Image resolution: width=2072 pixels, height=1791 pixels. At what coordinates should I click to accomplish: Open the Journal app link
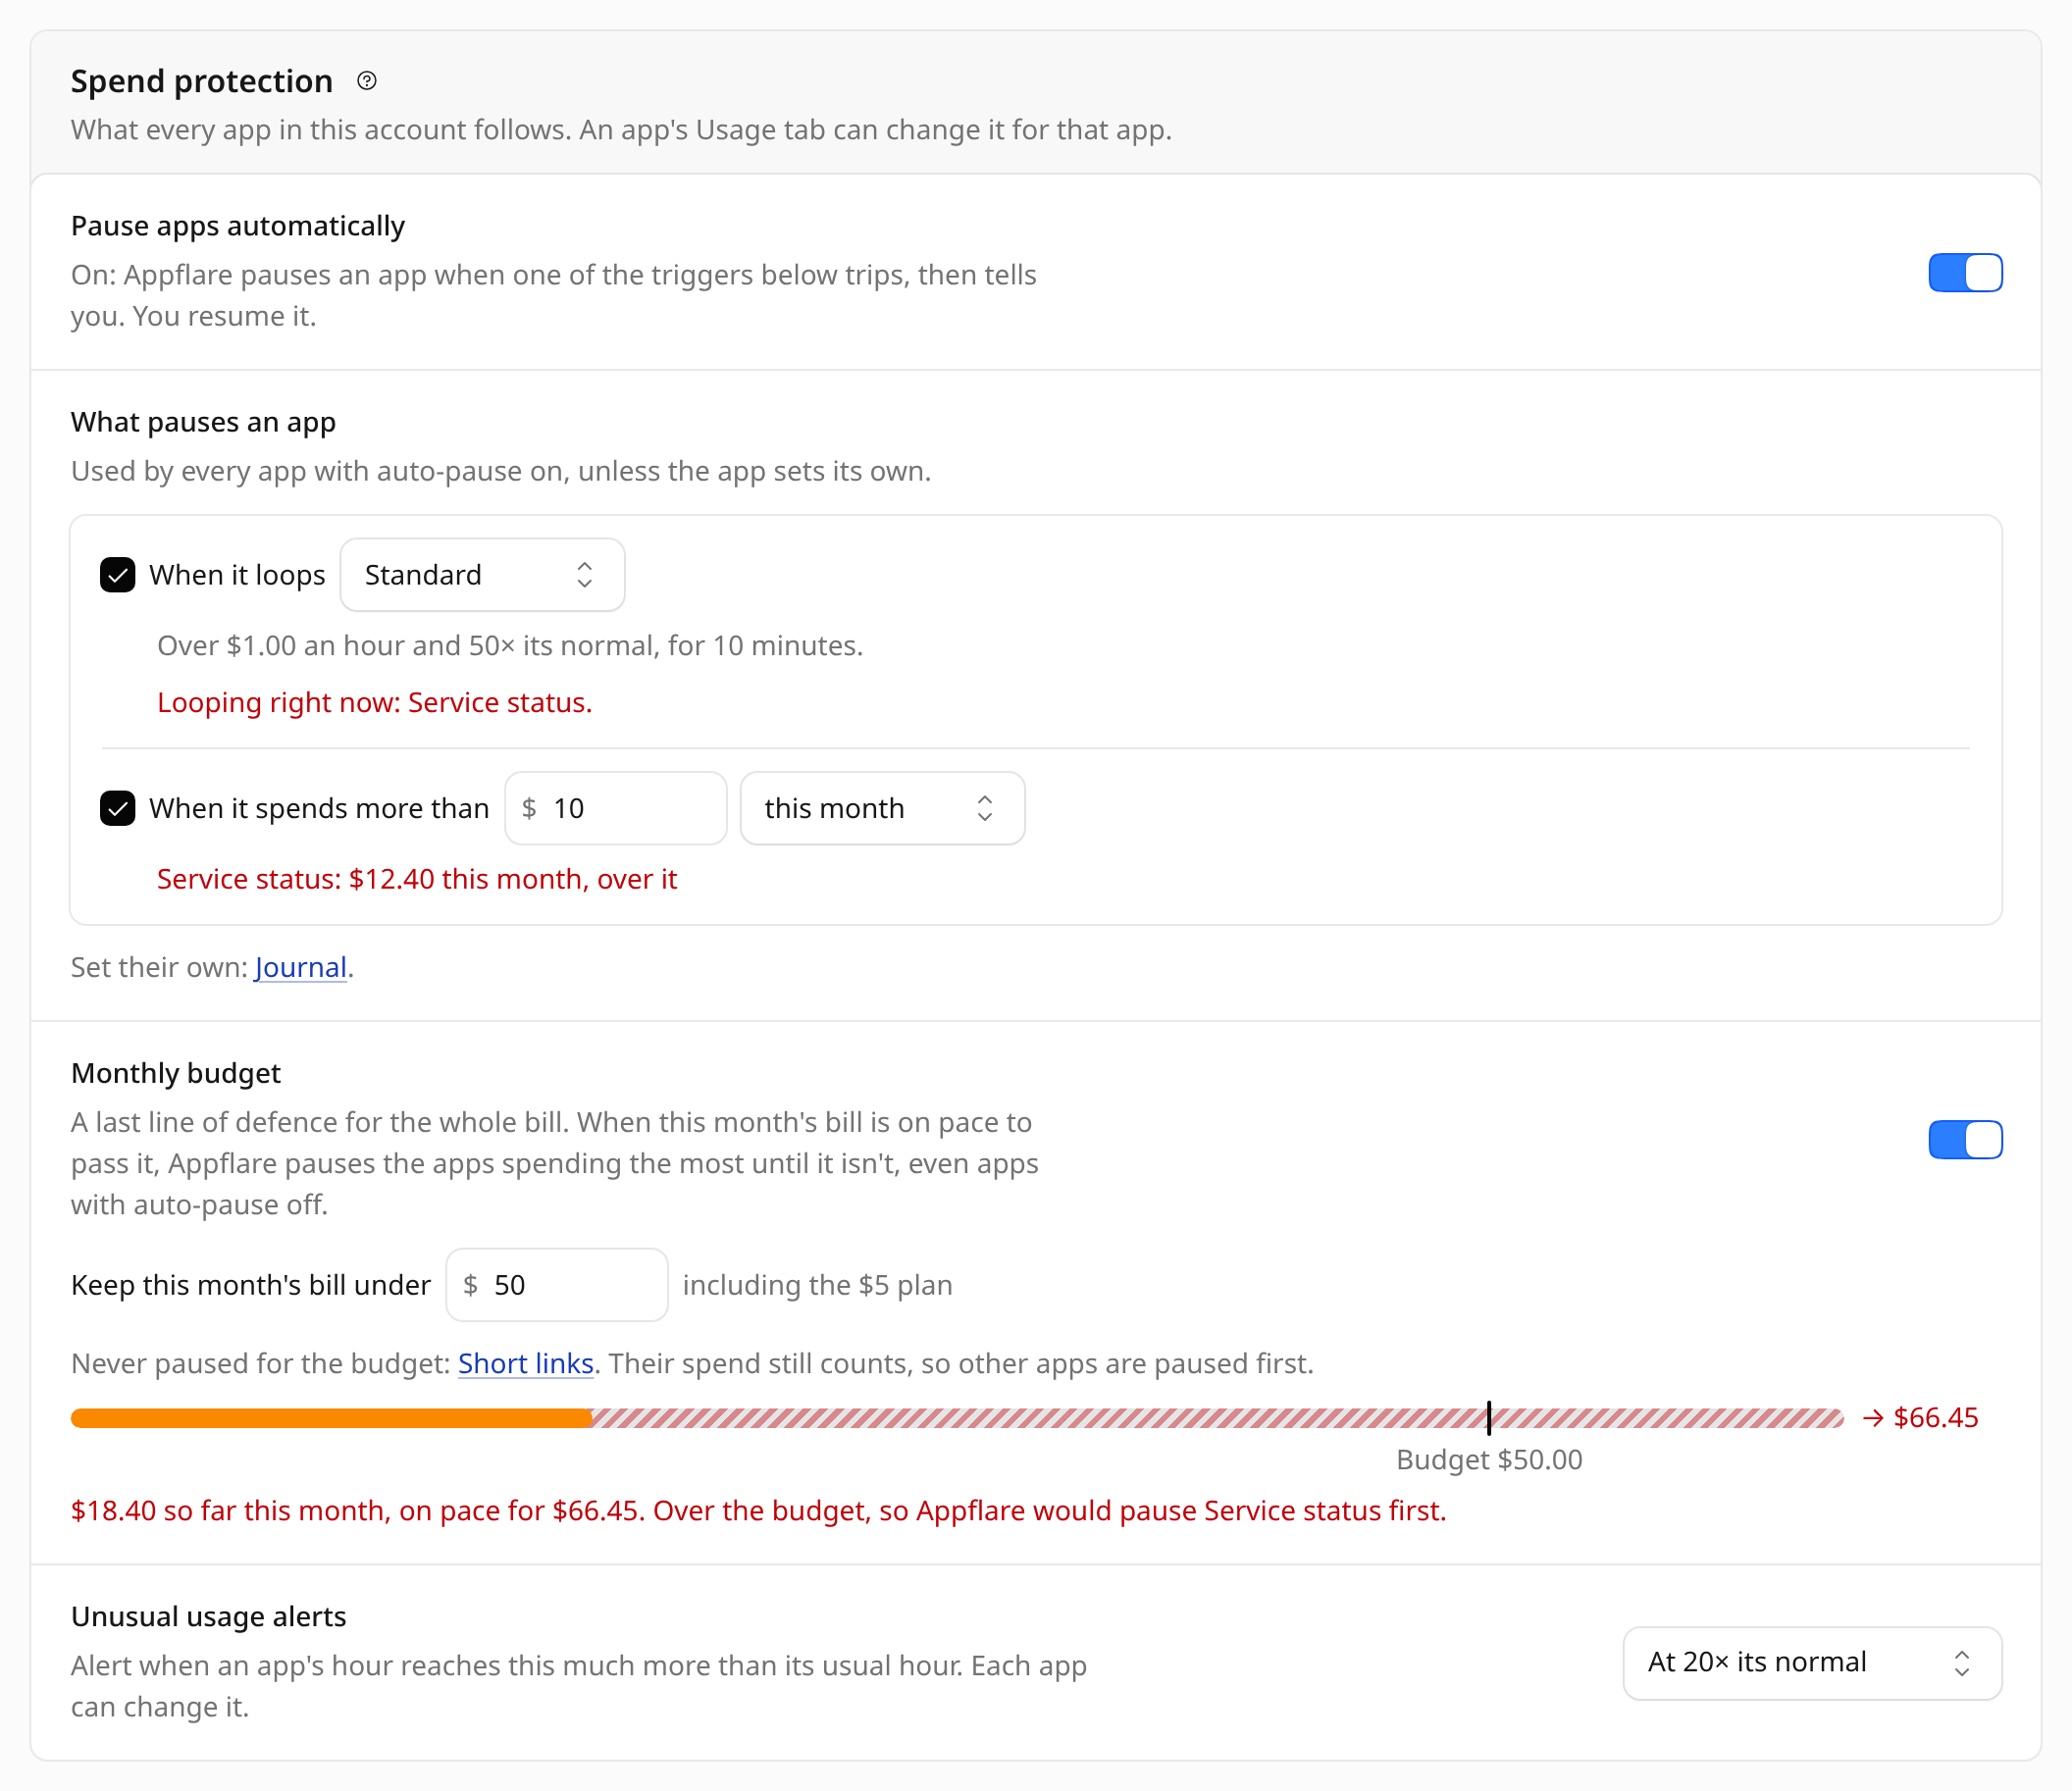point(300,967)
